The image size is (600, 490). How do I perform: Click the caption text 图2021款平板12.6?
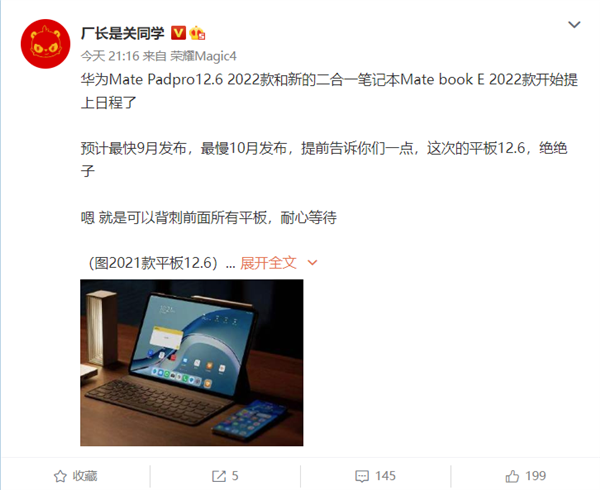(153, 263)
